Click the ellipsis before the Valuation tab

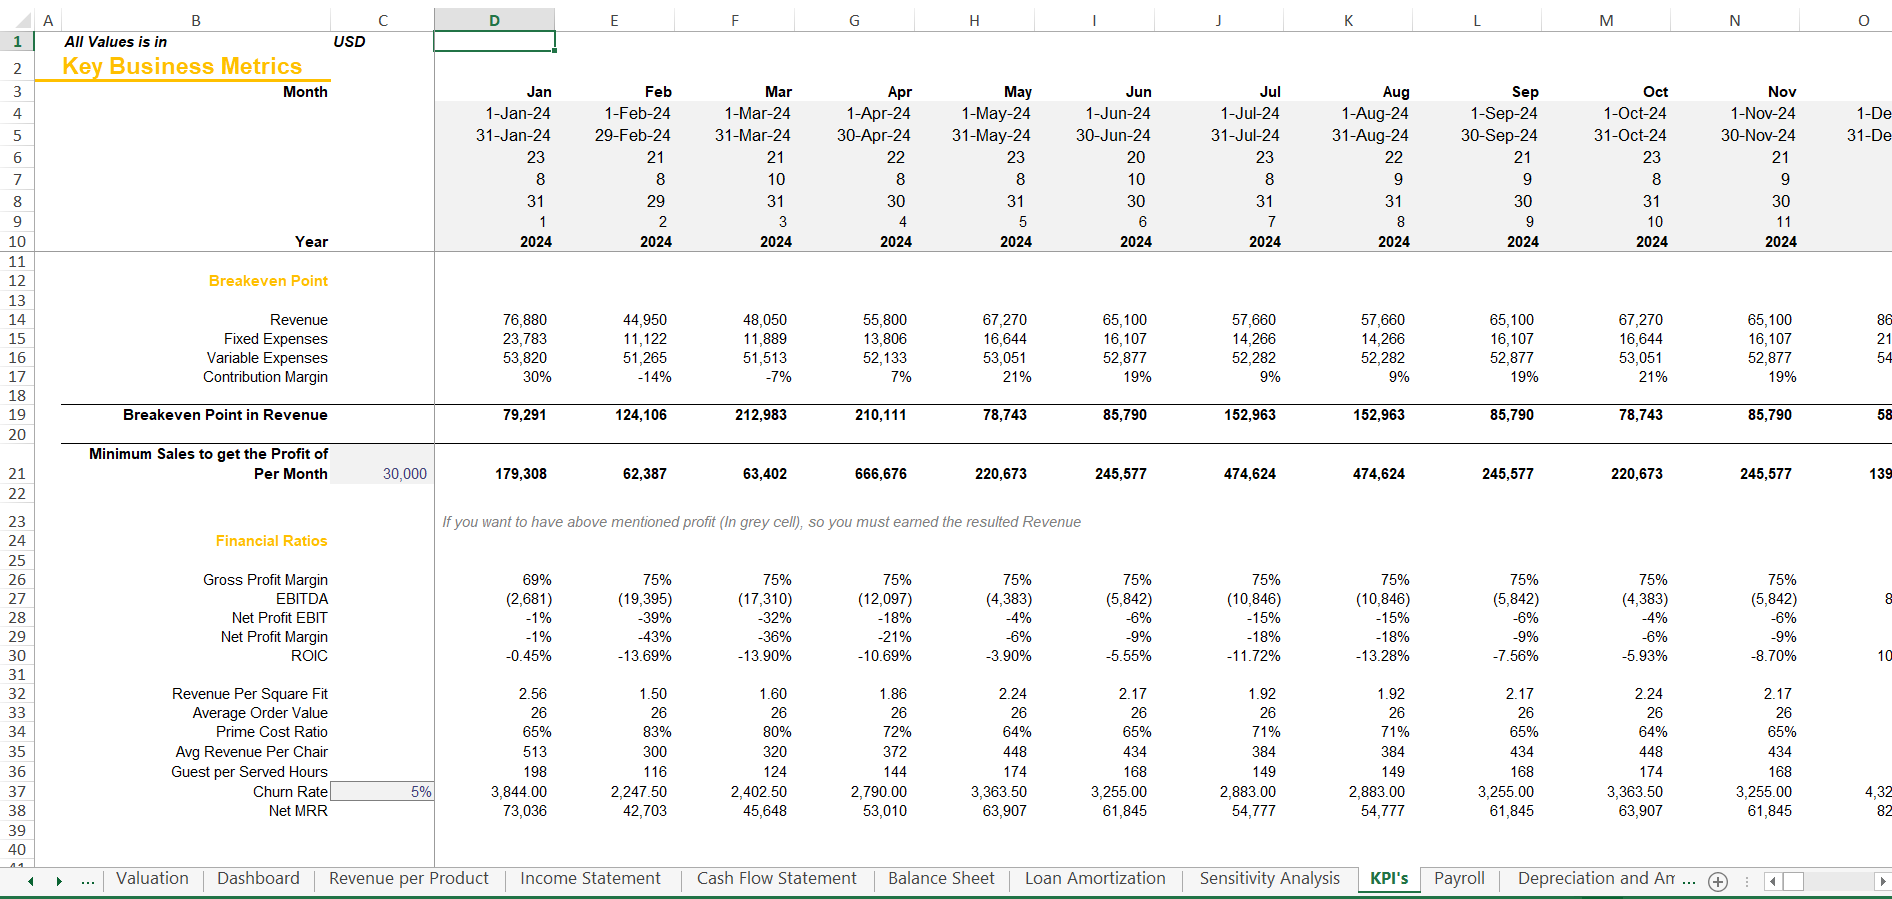point(88,881)
